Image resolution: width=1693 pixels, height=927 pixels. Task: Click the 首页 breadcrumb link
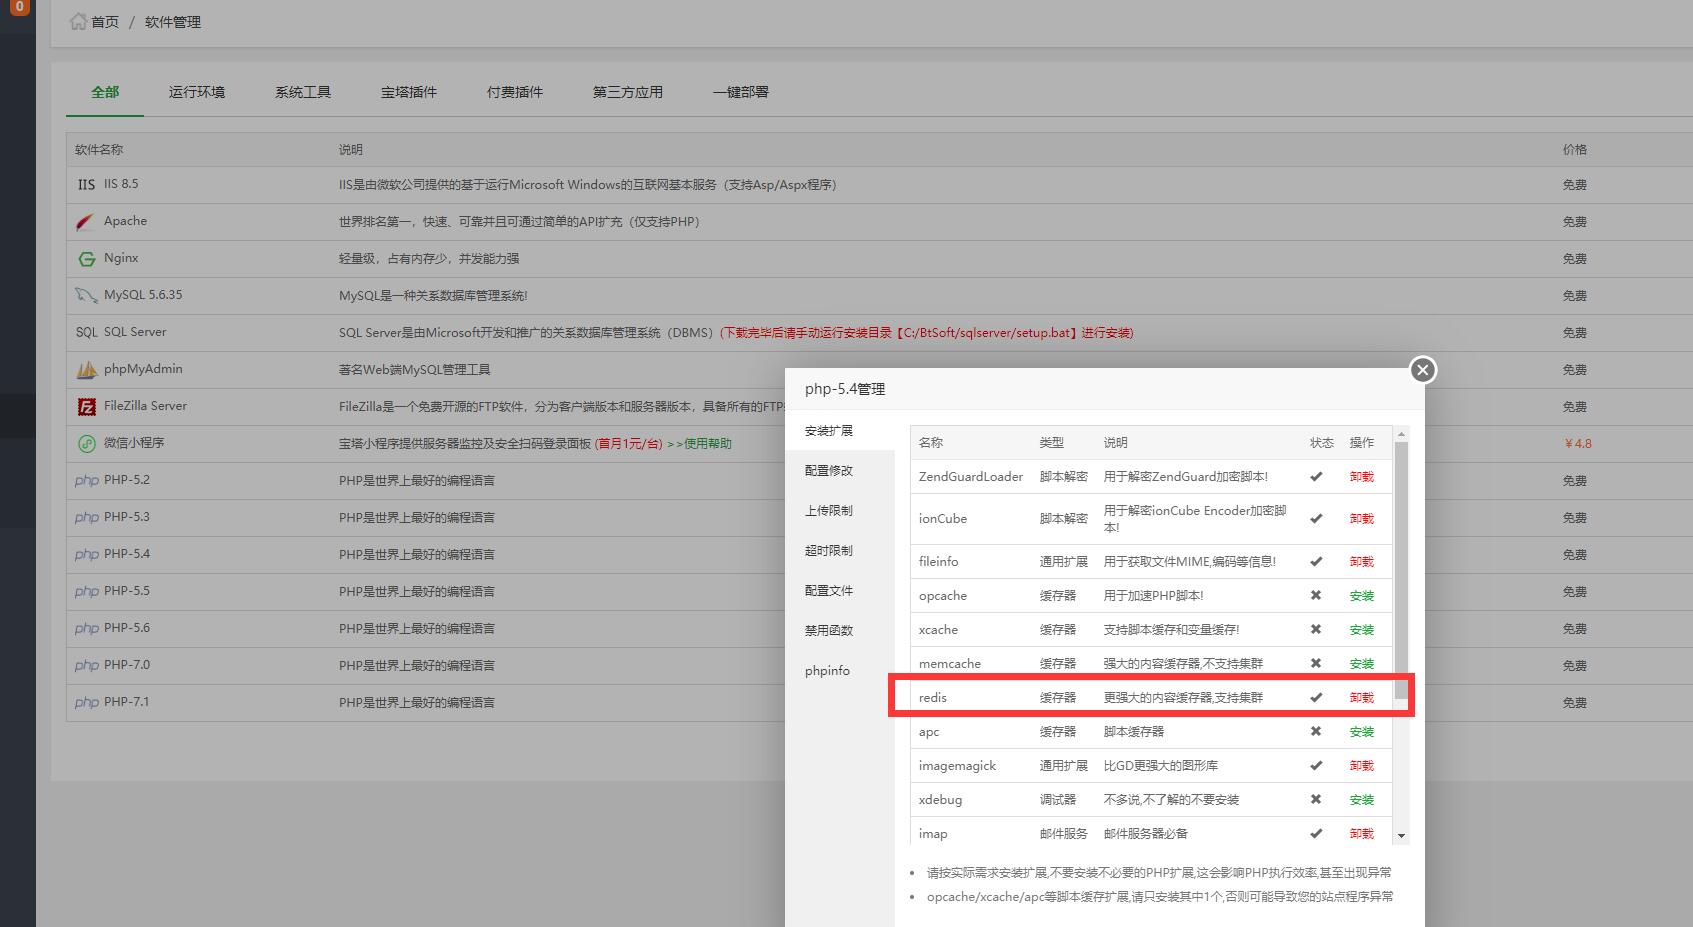pyautogui.click(x=105, y=22)
